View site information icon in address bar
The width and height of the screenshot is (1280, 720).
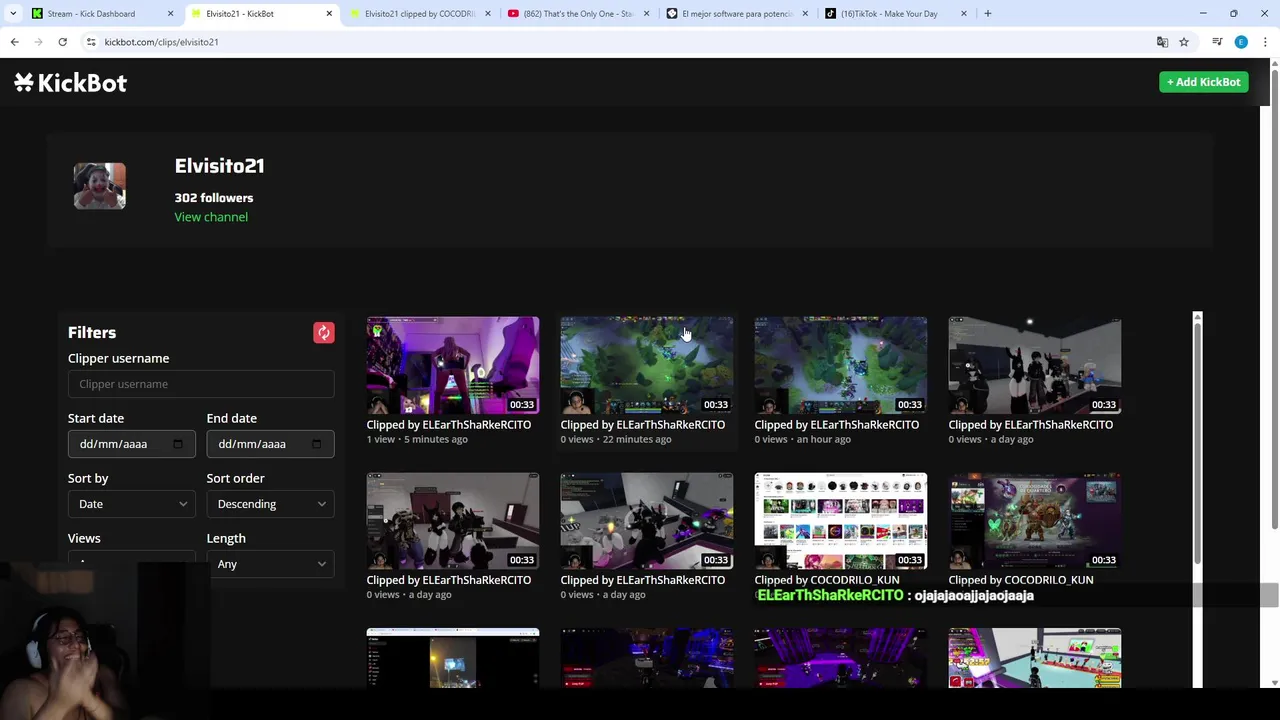91,42
